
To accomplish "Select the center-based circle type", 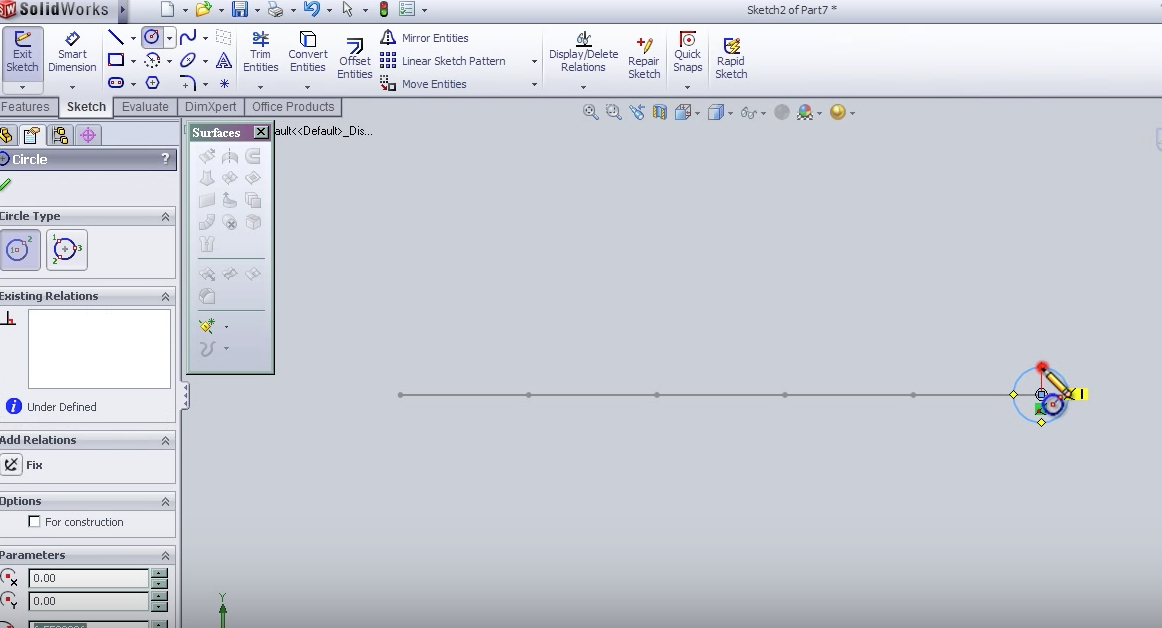I will [x=19, y=250].
